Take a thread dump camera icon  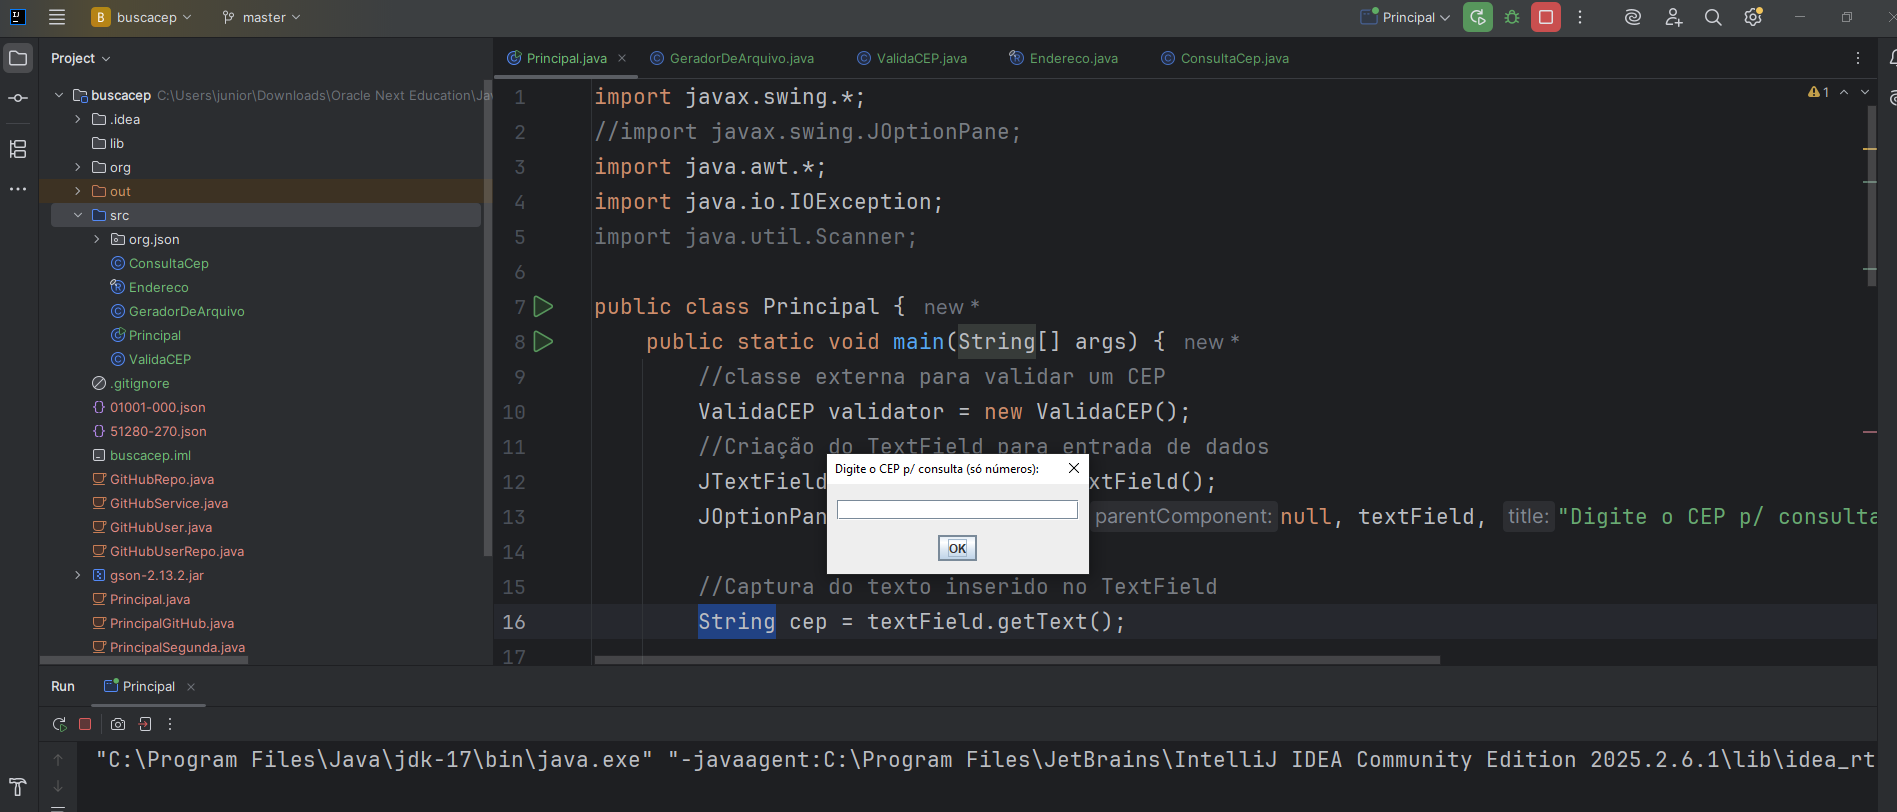(118, 724)
